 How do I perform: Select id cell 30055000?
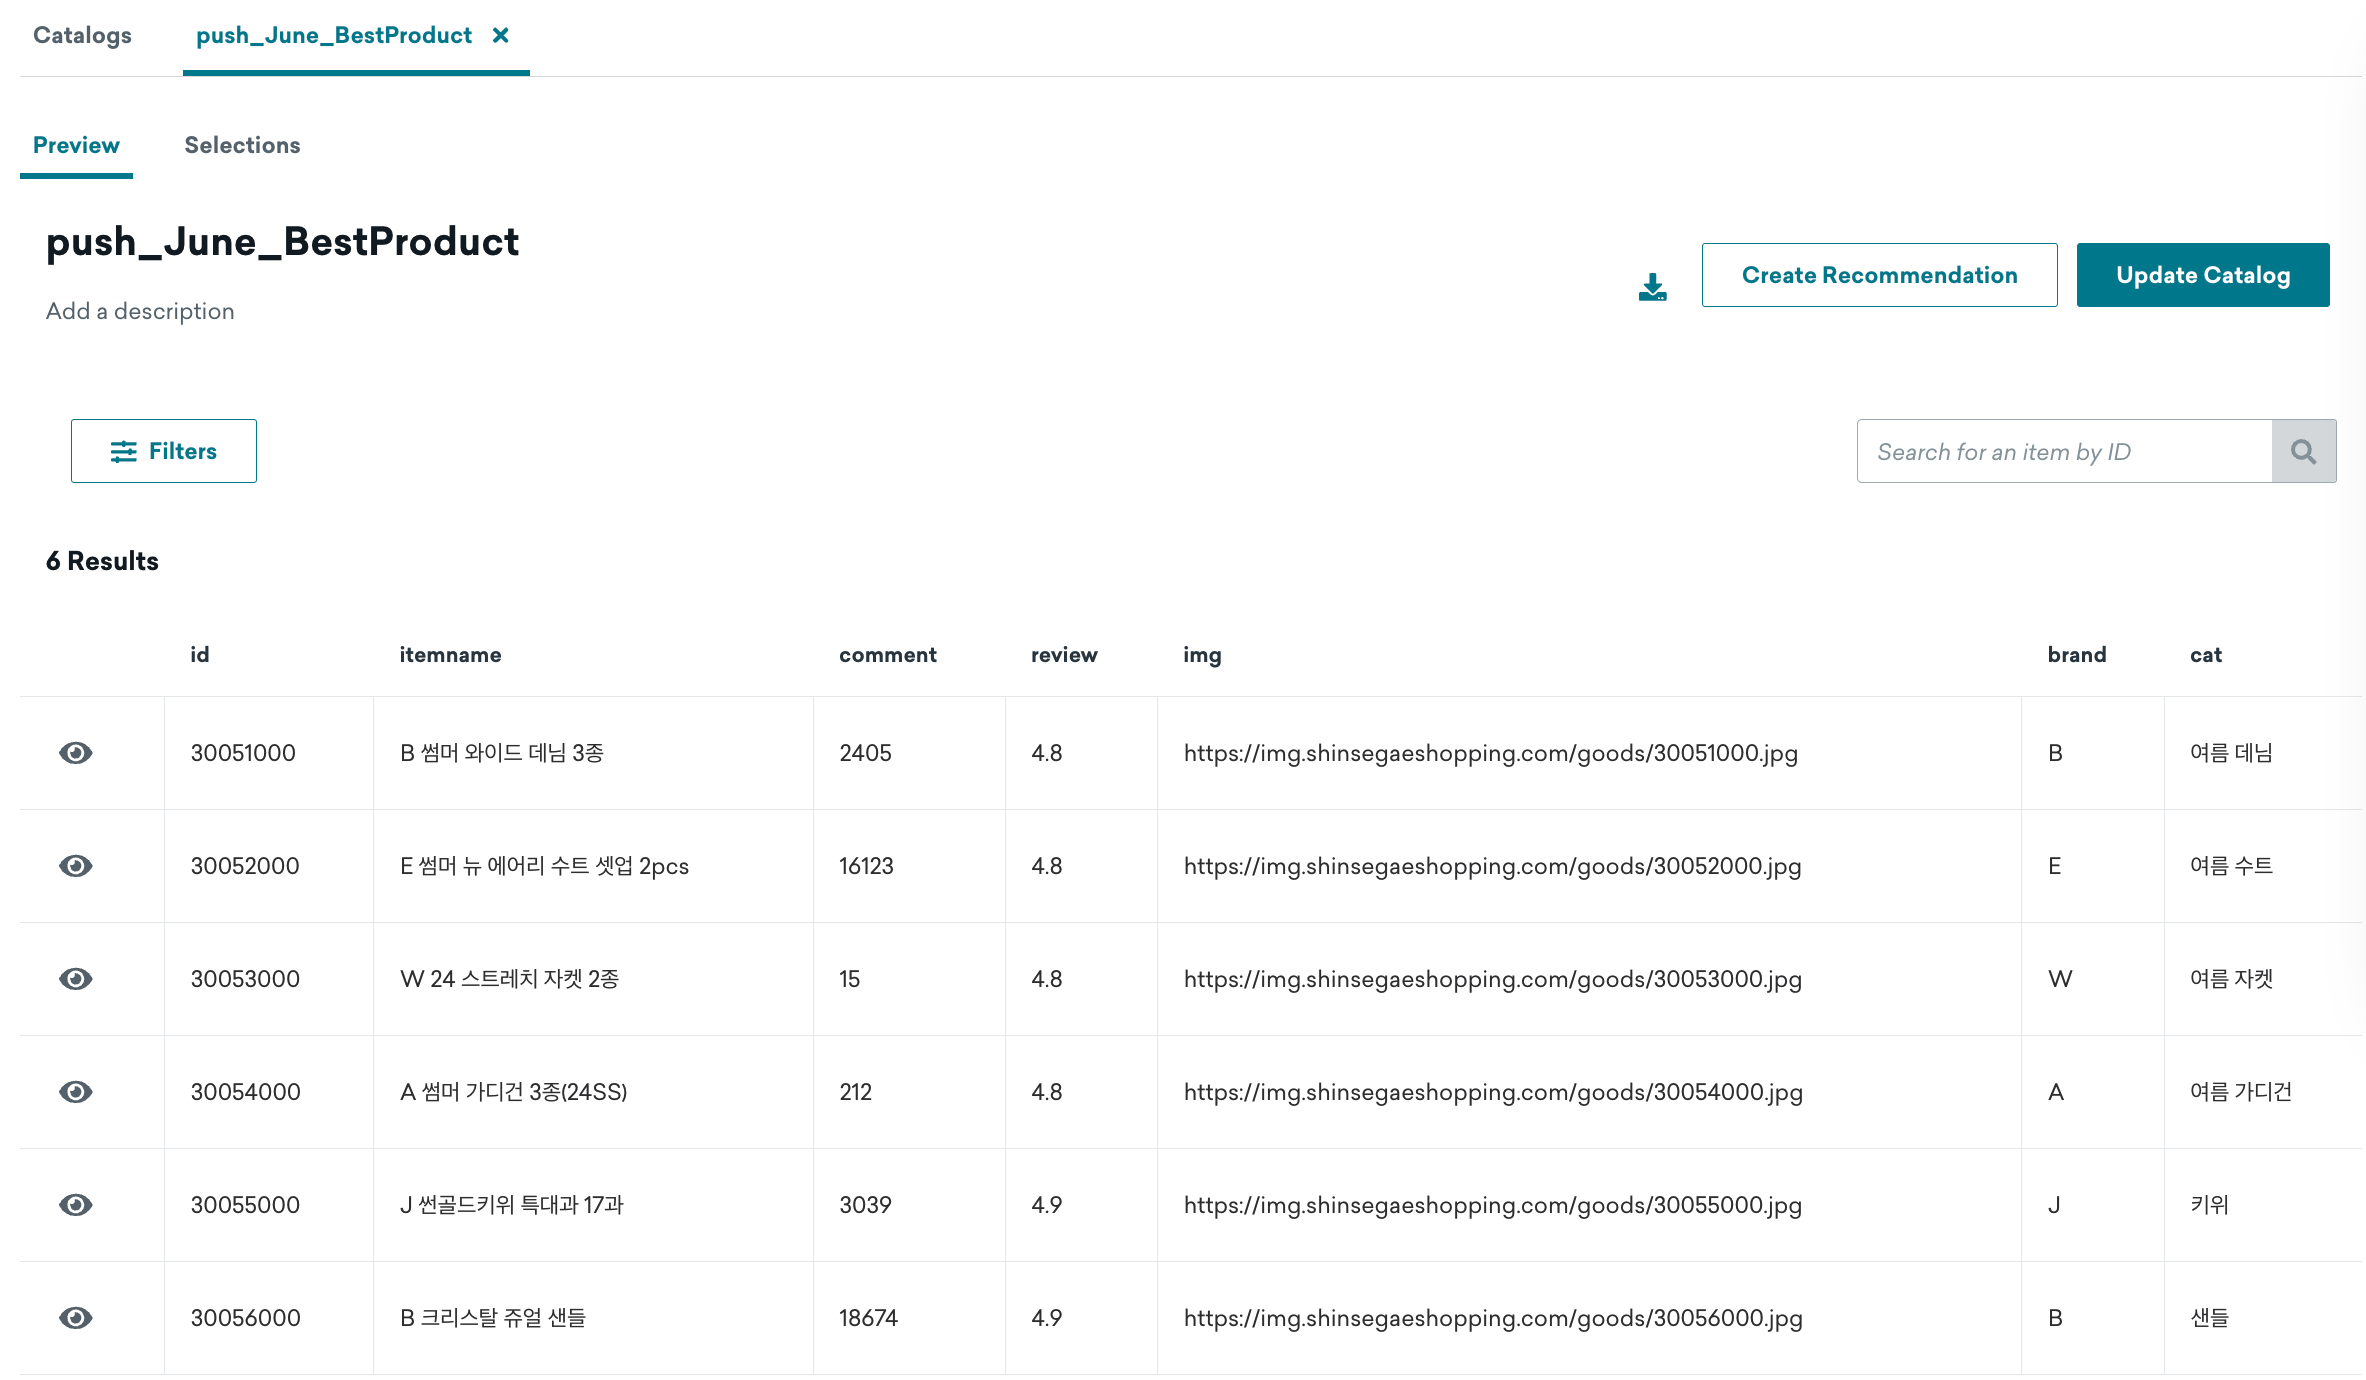pyautogui.click(x=245, y=1205)
